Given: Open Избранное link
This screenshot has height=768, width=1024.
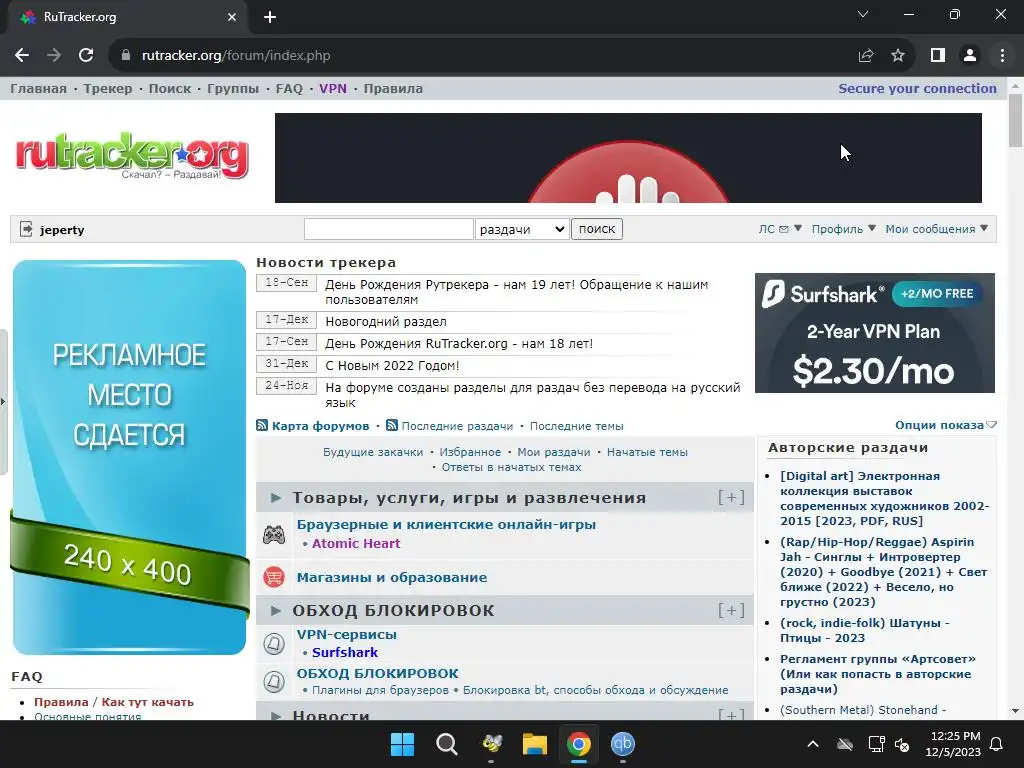Looking at the screenshot, I should point(470,452).
